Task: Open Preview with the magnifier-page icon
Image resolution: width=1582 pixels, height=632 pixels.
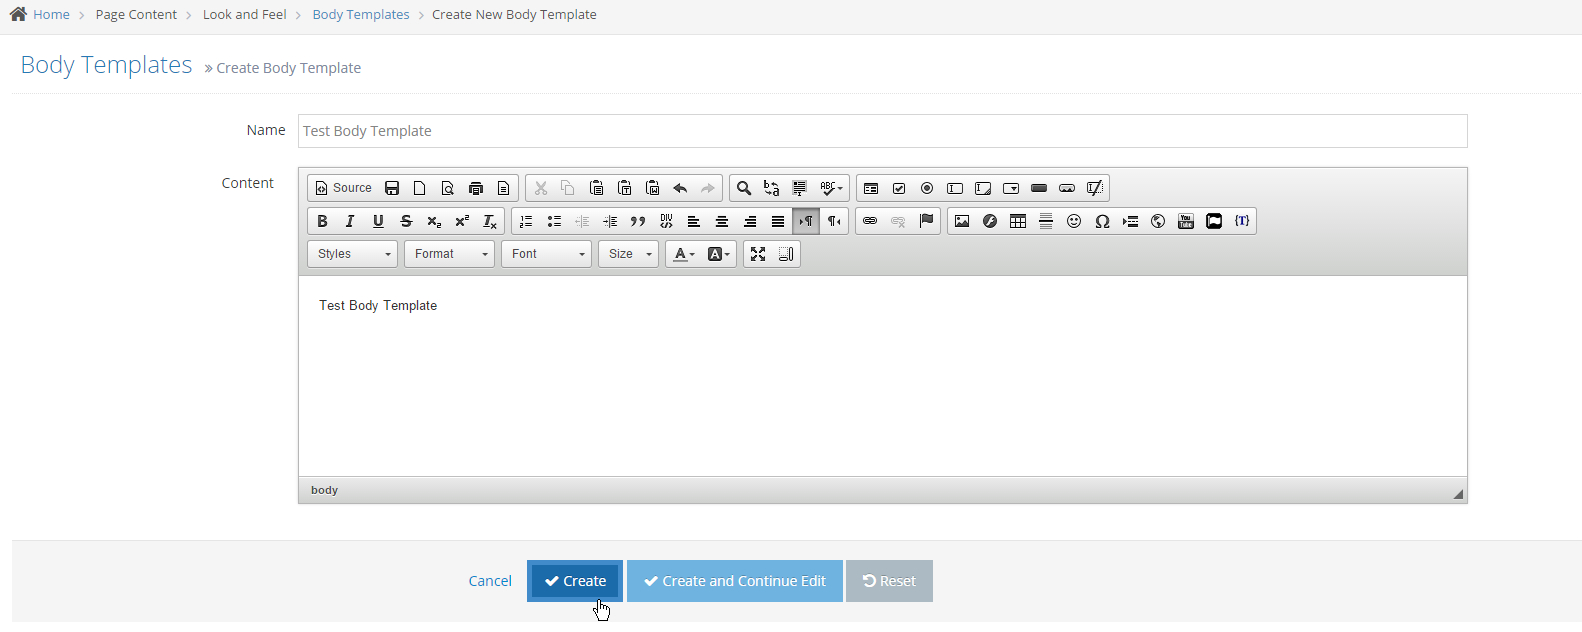Action: pyautogui.click(x=448, y=188)
